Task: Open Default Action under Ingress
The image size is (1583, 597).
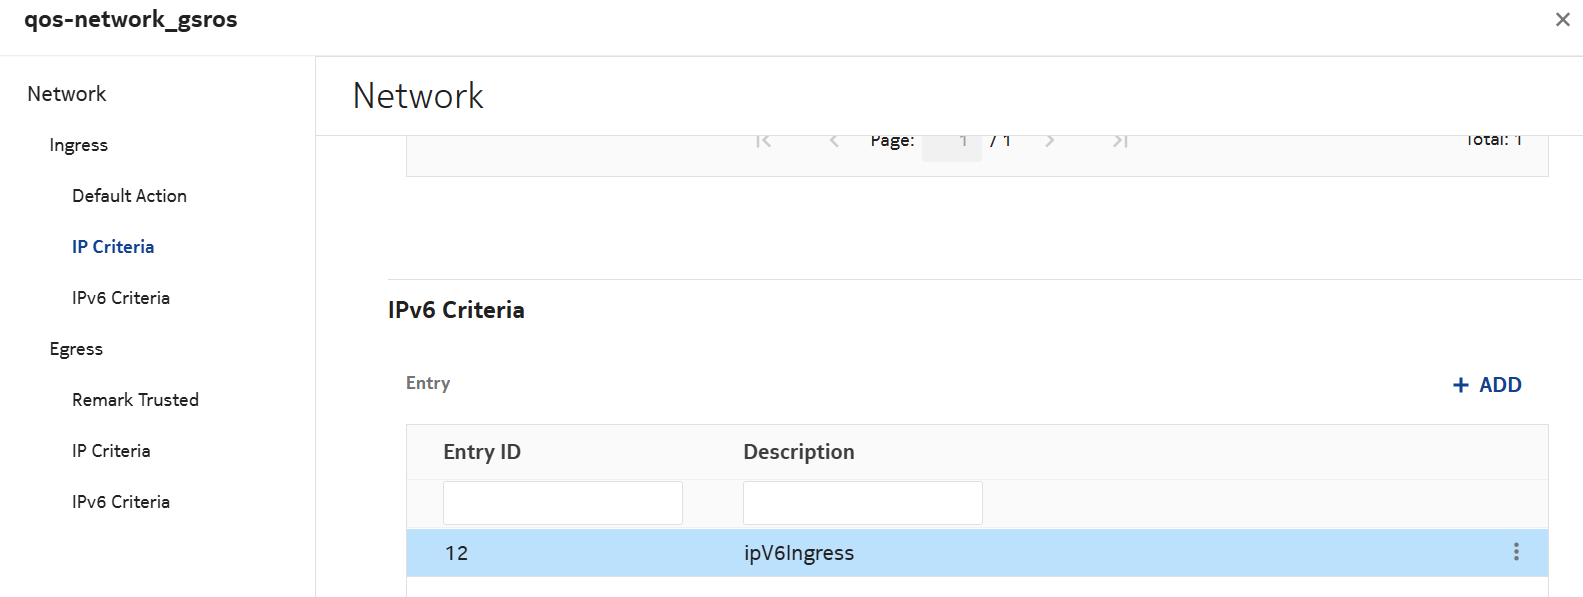Action: 129,196
